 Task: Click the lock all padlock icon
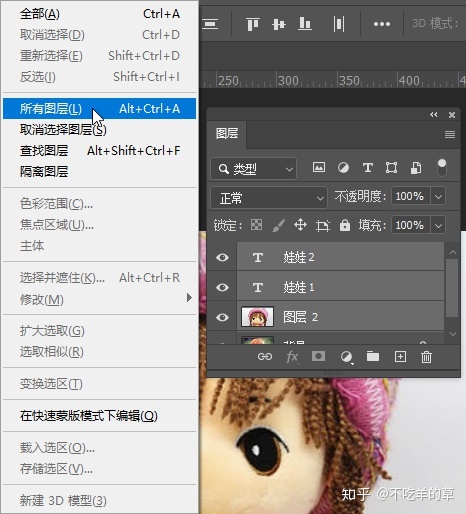pyautogui.click(x=345, y=225)
